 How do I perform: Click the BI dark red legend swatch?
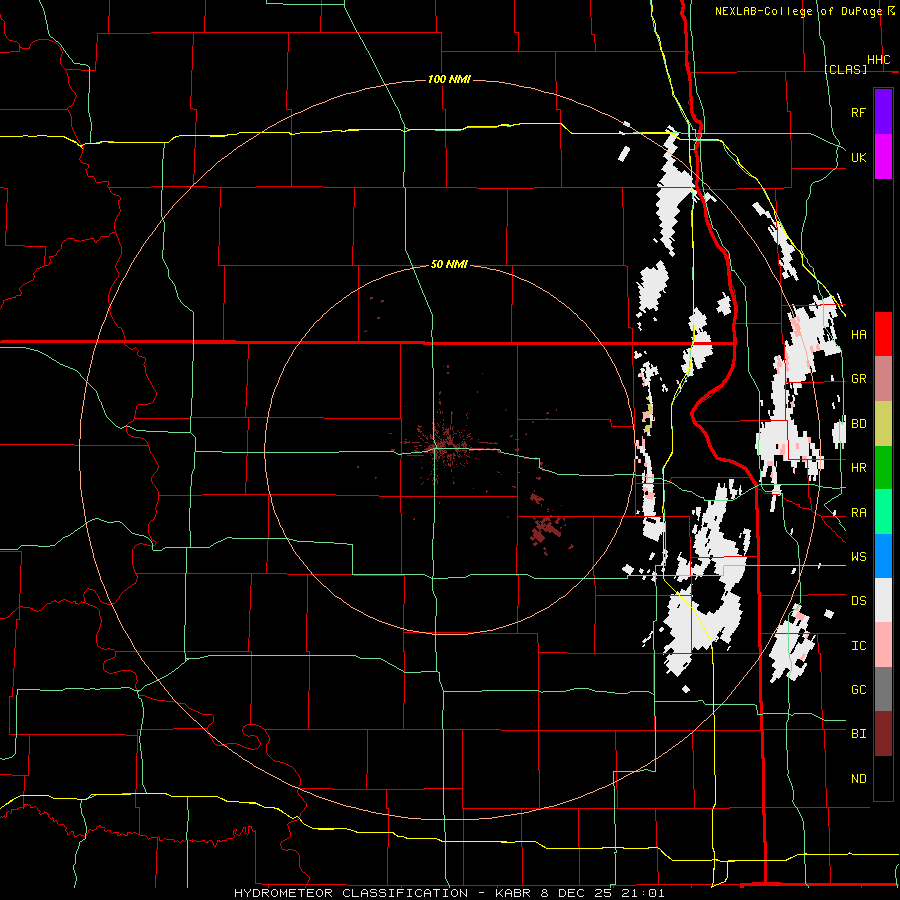(883, 734)
